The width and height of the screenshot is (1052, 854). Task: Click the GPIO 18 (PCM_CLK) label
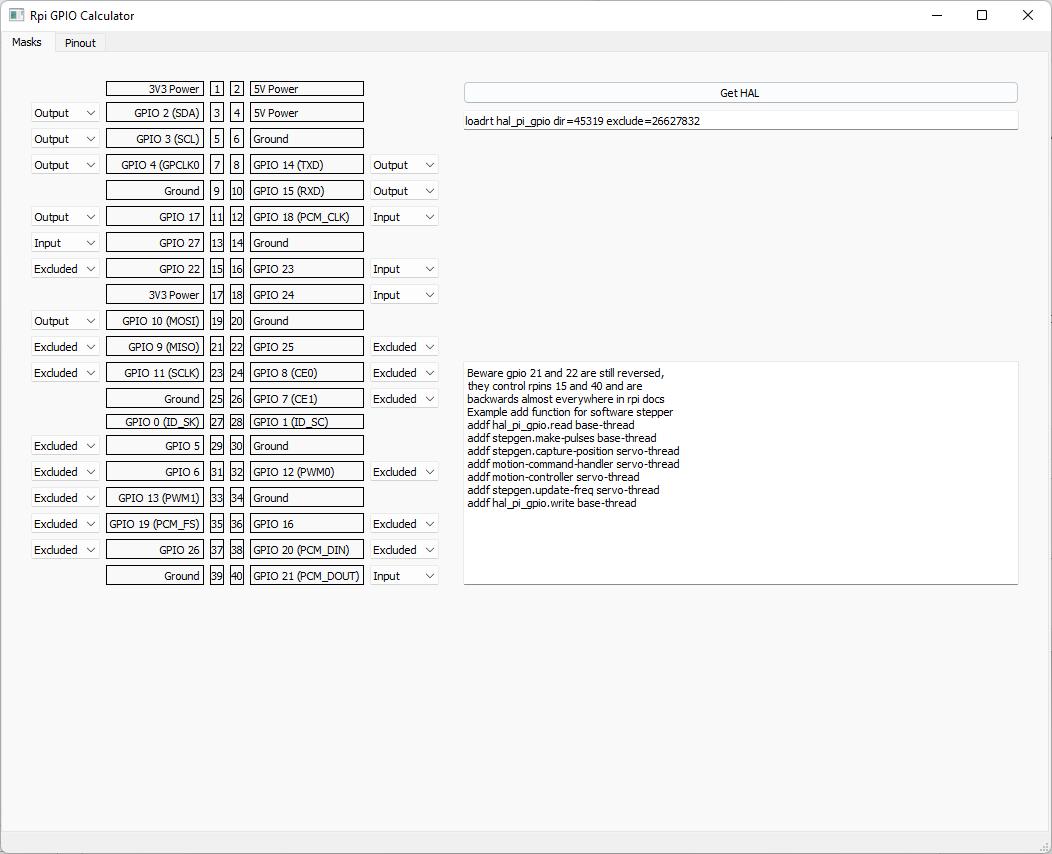(x=307, y=217)
